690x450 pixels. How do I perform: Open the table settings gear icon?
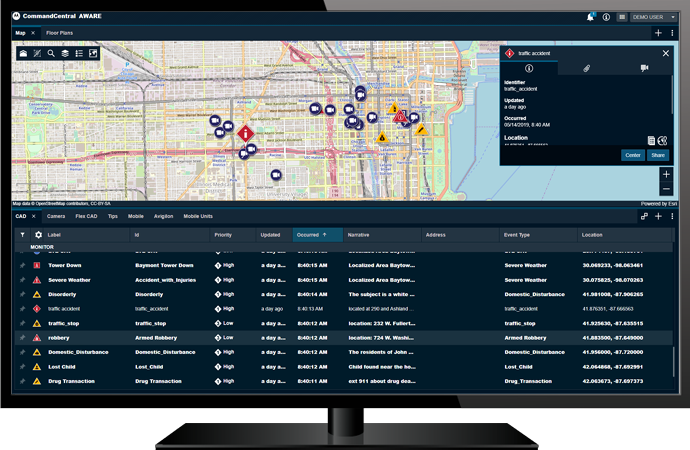click(39, 235)
